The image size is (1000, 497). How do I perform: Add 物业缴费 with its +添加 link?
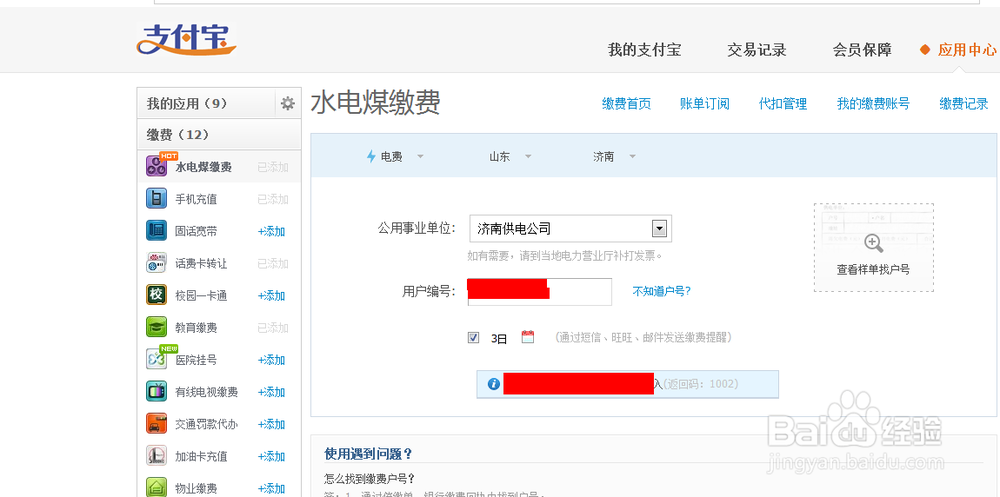click(x=272, y=488)
